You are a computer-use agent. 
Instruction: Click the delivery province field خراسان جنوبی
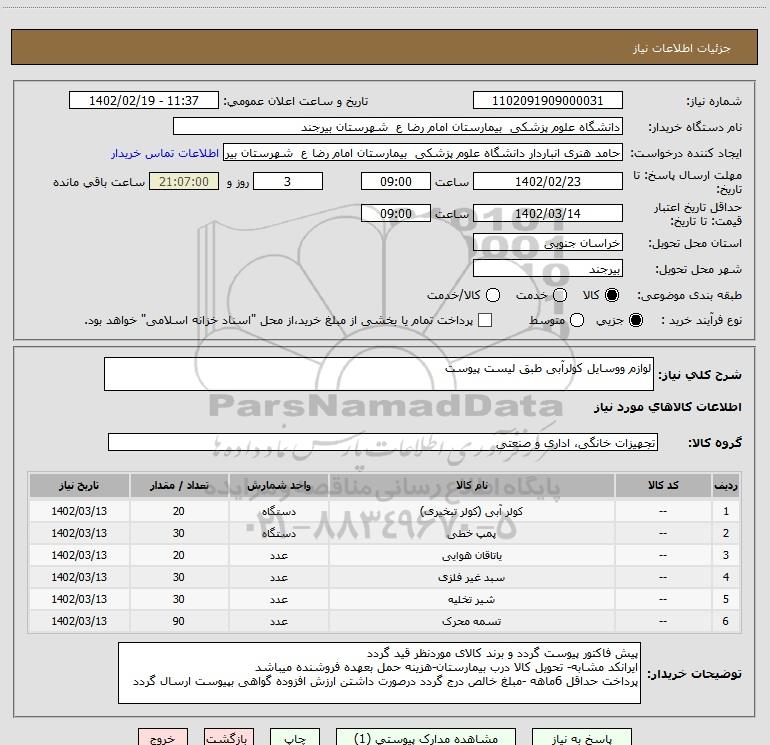tap(548, 242)
